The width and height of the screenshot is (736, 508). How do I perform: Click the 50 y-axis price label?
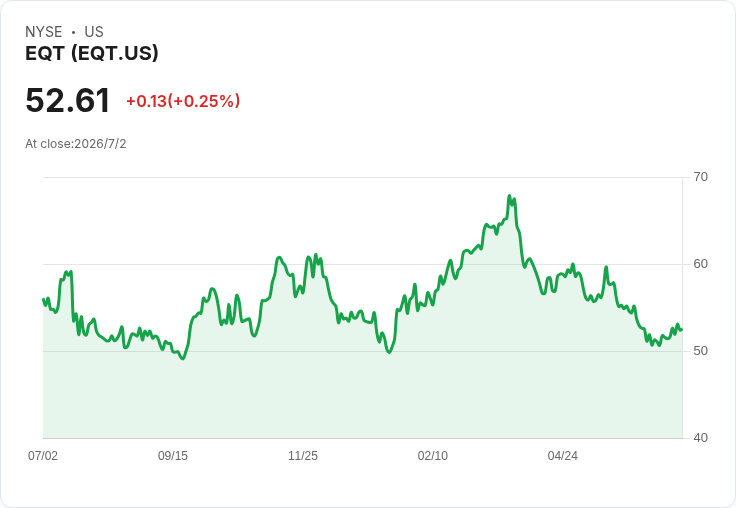pyautogui.click(x=700, y=351)
